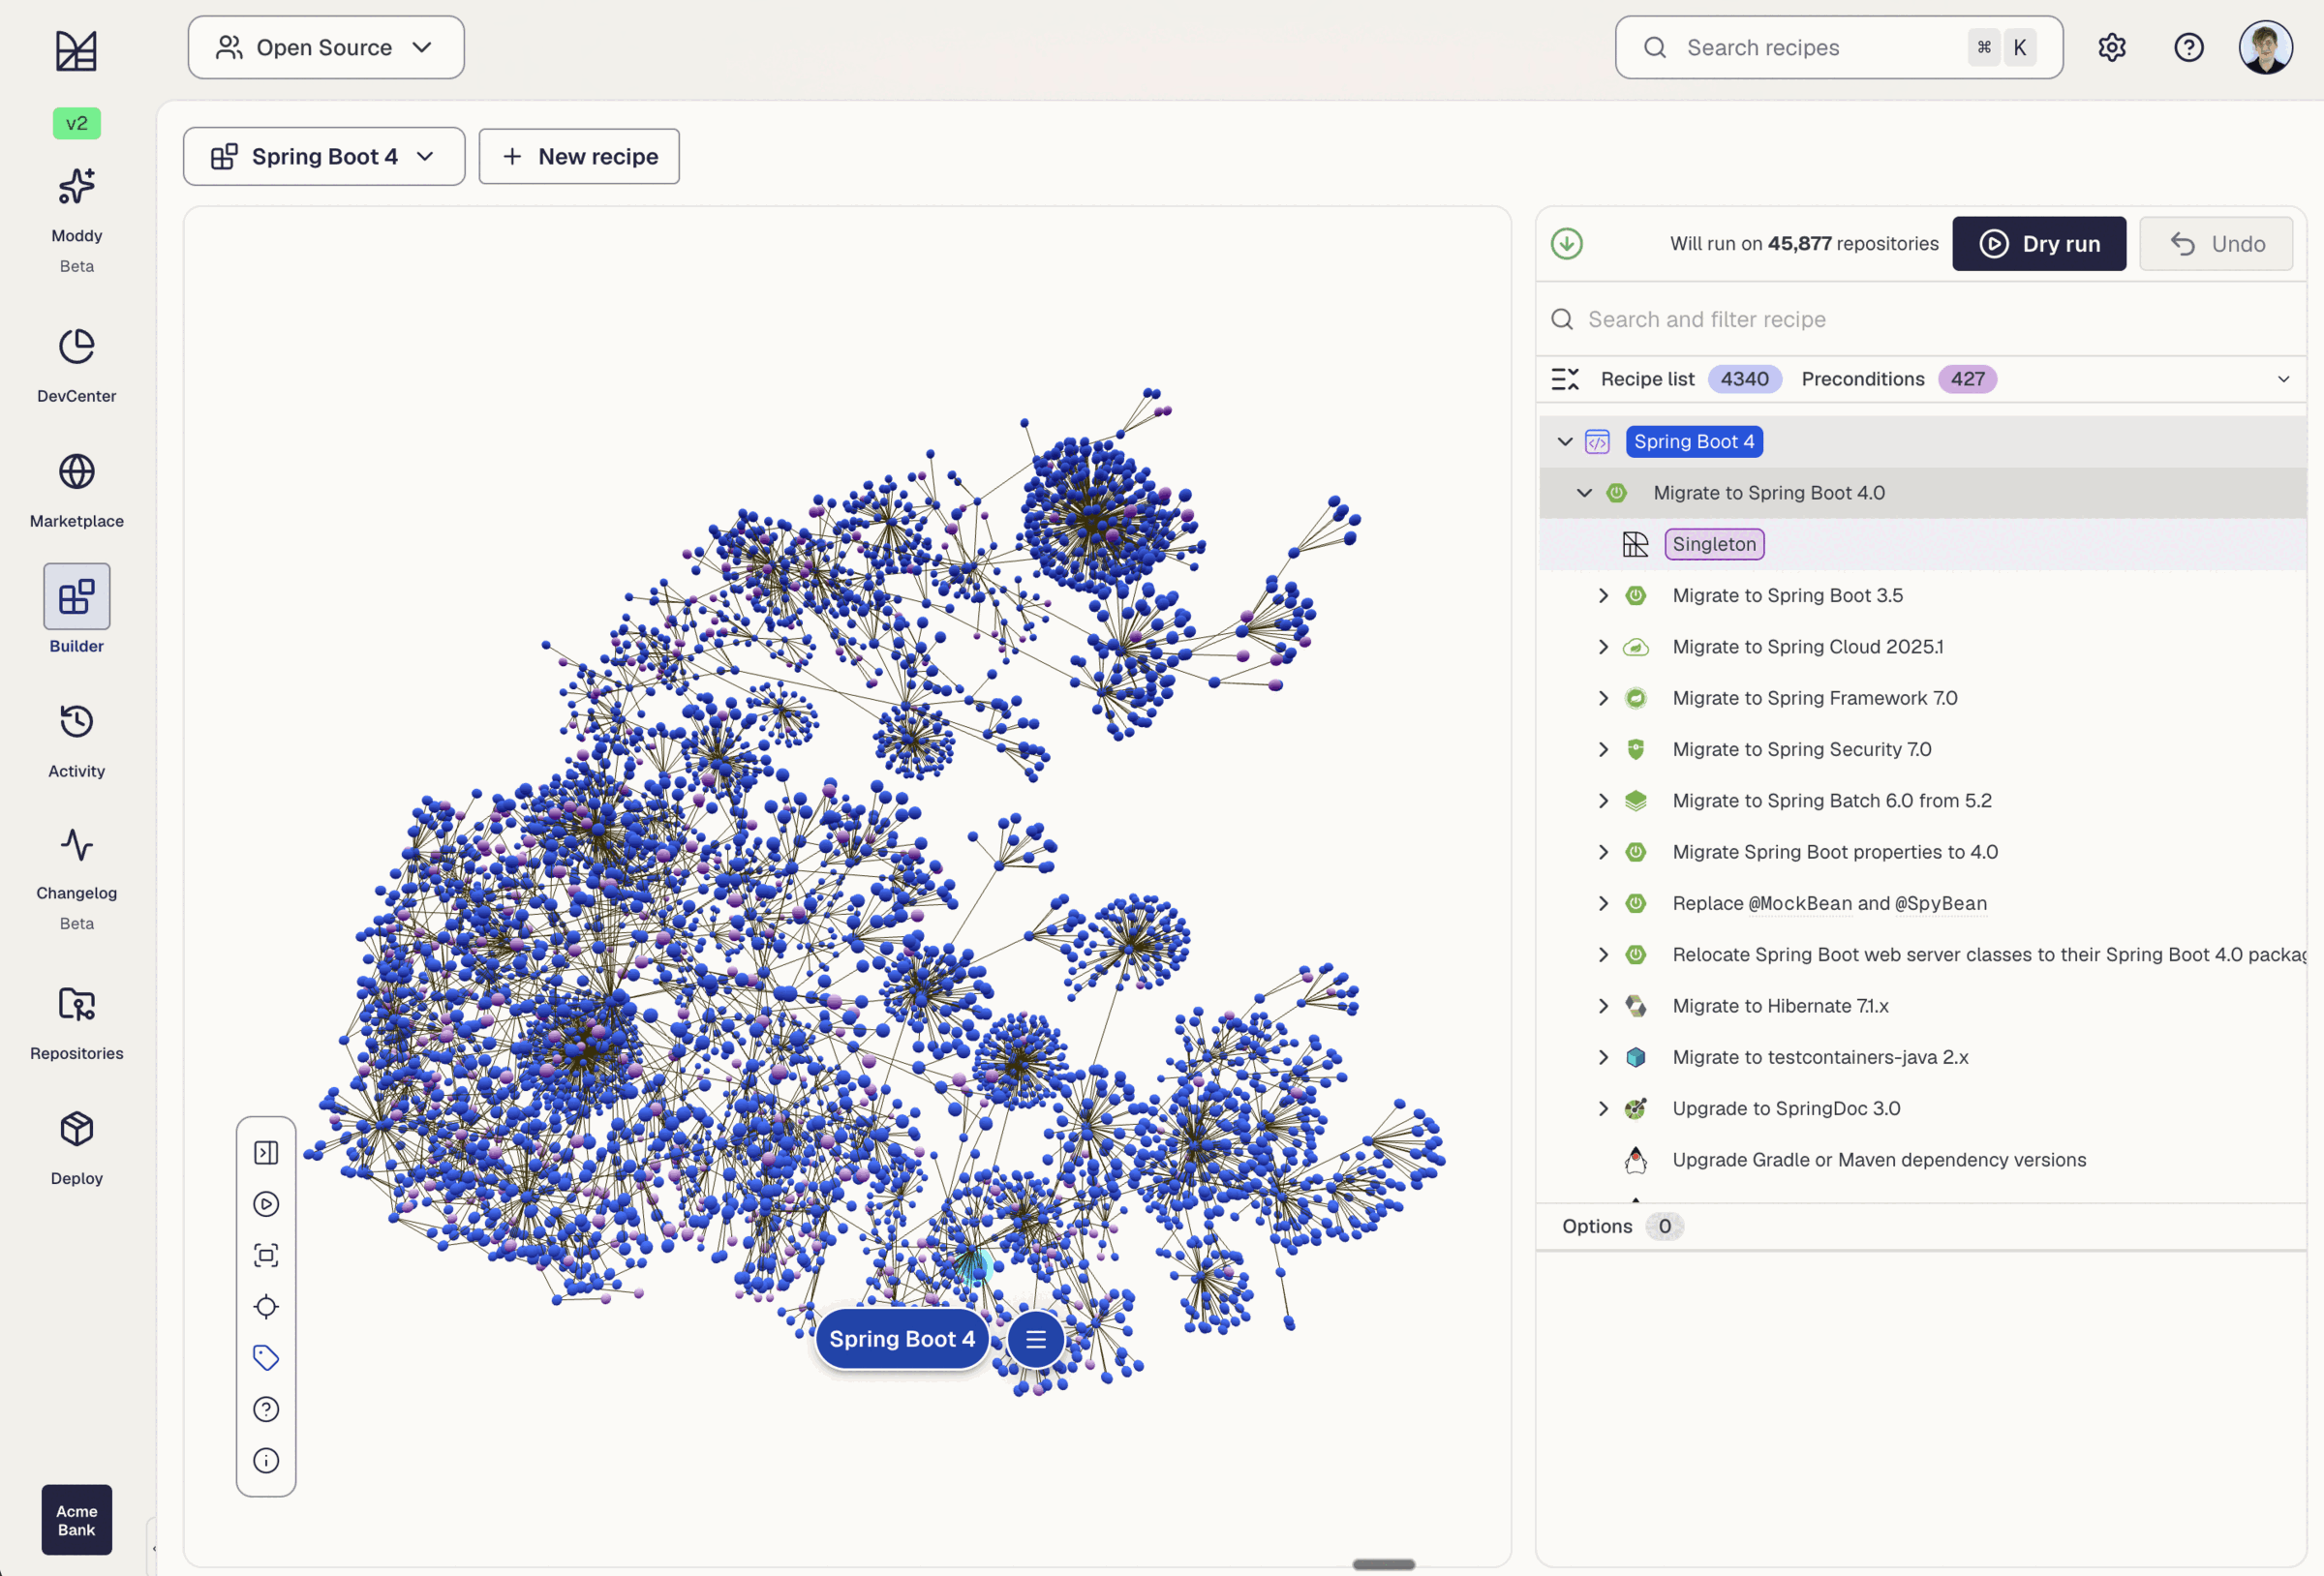Screen dimensions: 2324x1576
Task: Click Acme Bank organization badge
Action: pyautogui.click(x=76, y=1520)
